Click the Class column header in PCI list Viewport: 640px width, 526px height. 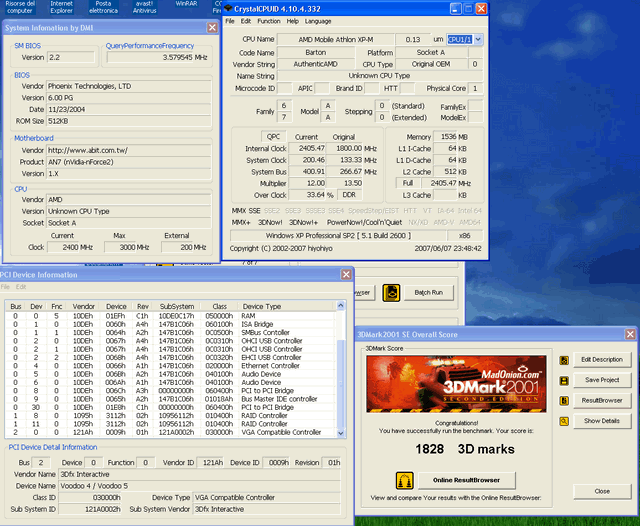[219, 306]
